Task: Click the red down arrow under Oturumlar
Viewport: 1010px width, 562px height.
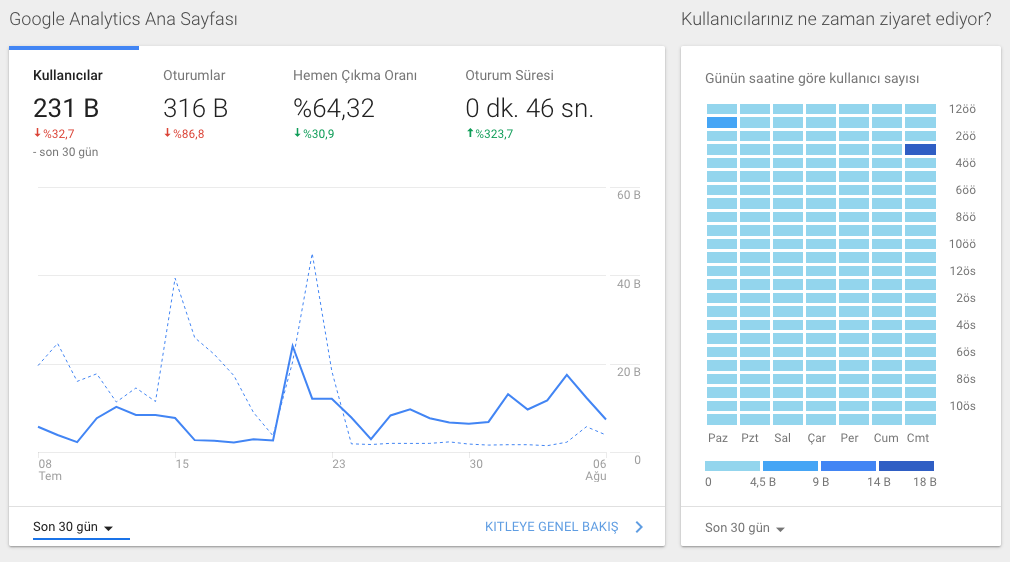Action: coord(167,133)
